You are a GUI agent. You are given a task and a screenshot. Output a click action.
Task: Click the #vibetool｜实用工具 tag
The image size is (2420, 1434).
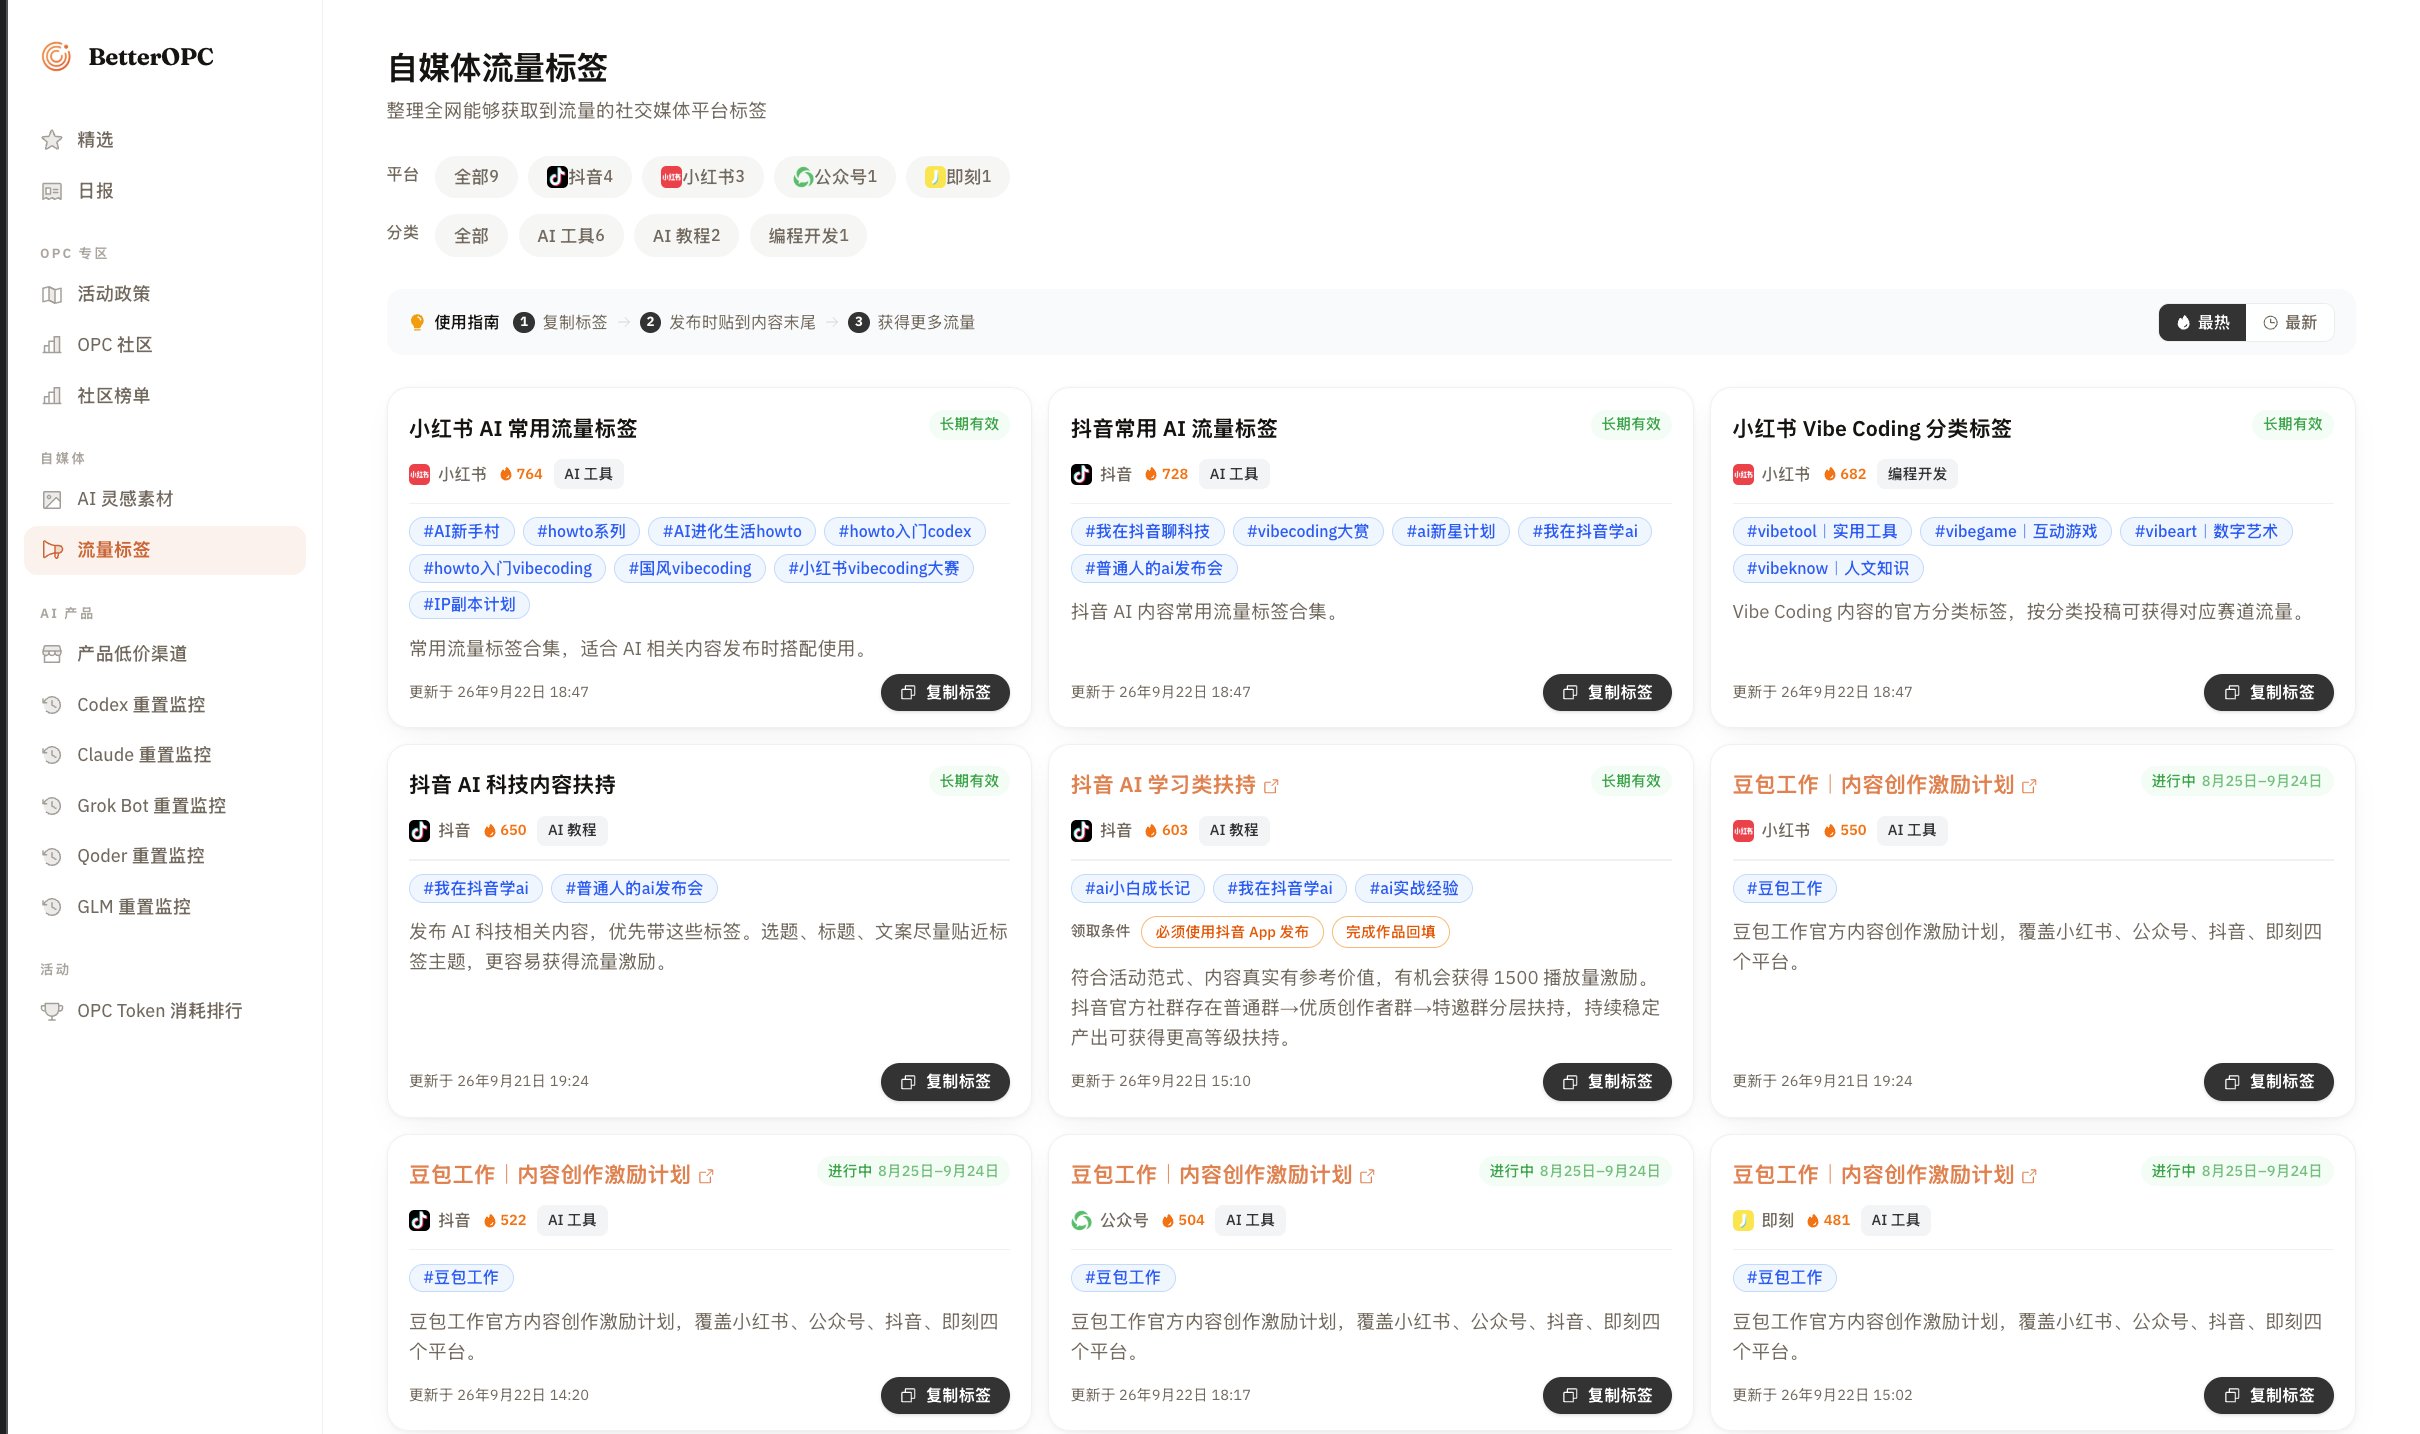pyautogui.click(x=1822, y=531)
